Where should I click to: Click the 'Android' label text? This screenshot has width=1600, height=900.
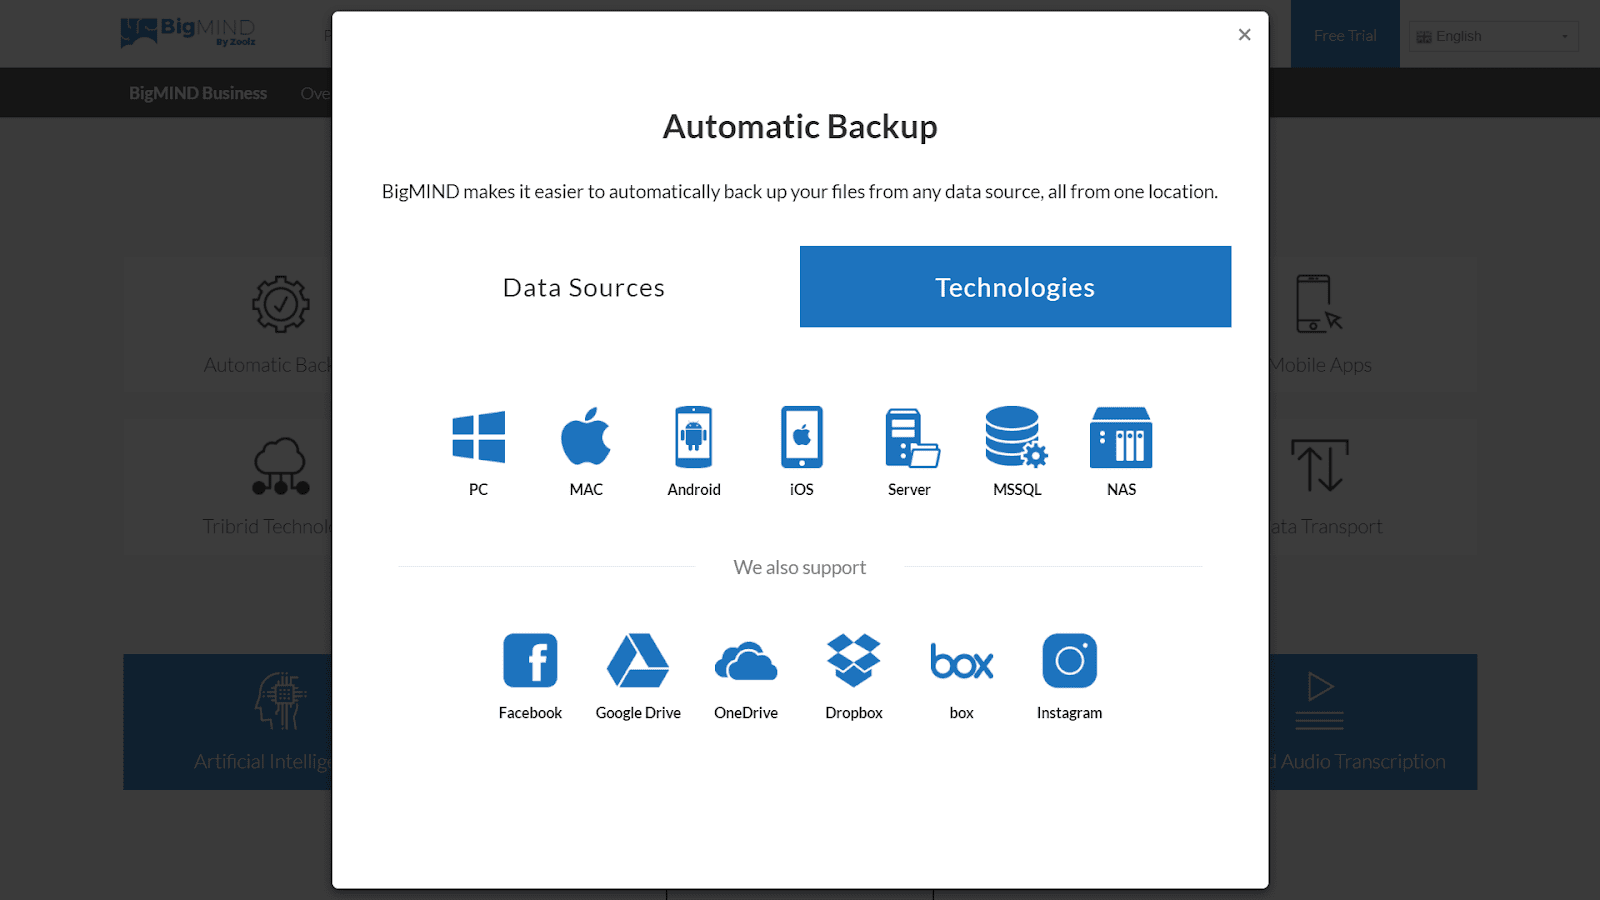pyautogui.click(x=694, y=490)
